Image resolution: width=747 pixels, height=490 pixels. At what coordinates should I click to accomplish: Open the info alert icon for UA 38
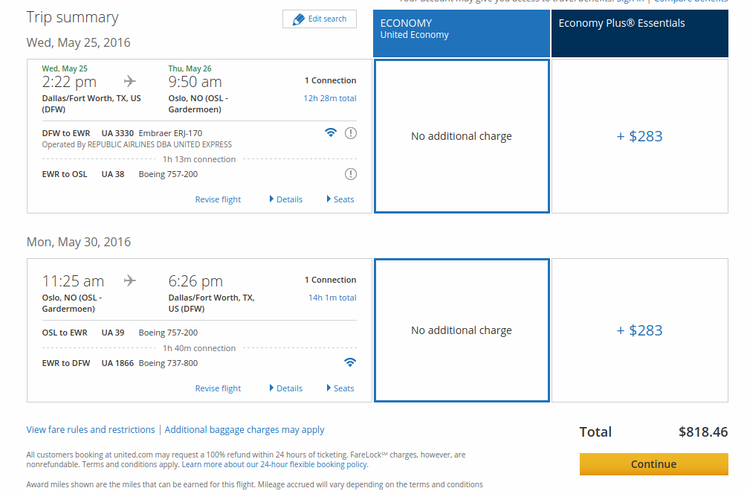coord(351,174)
